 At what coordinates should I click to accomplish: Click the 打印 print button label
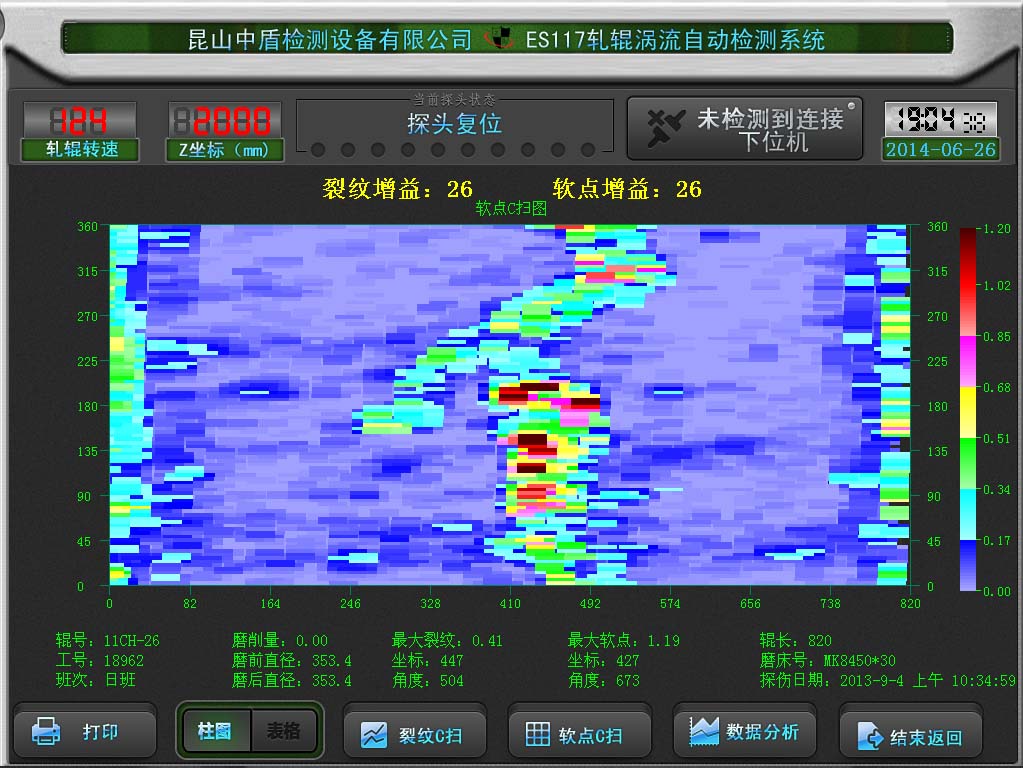[x=100, y=731]
